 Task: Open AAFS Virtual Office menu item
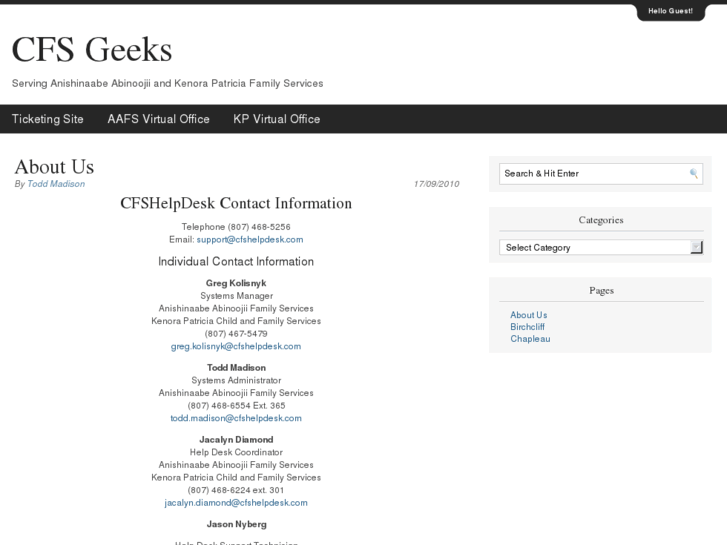(x=159, y=119)
